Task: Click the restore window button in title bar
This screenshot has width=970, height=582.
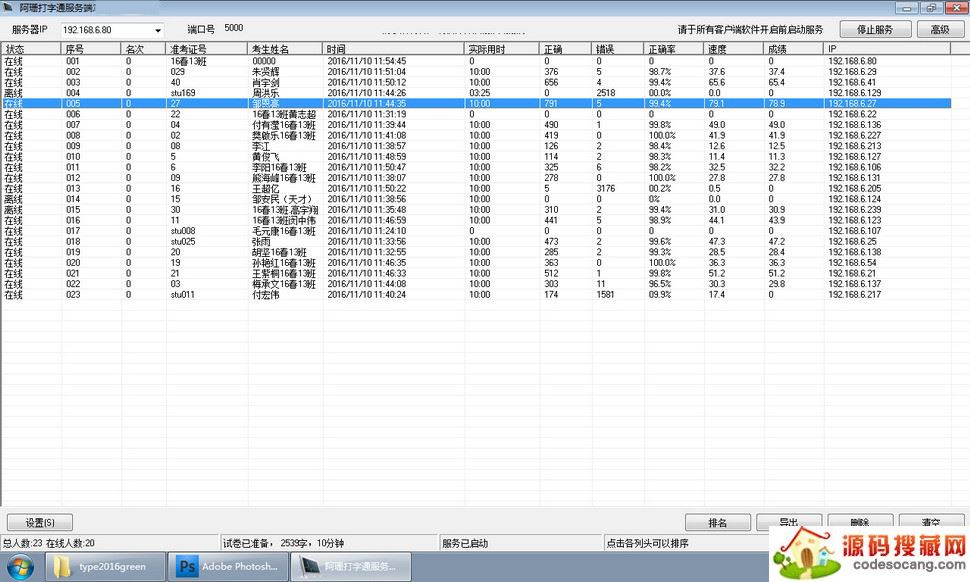Action: tap(931, 7)
